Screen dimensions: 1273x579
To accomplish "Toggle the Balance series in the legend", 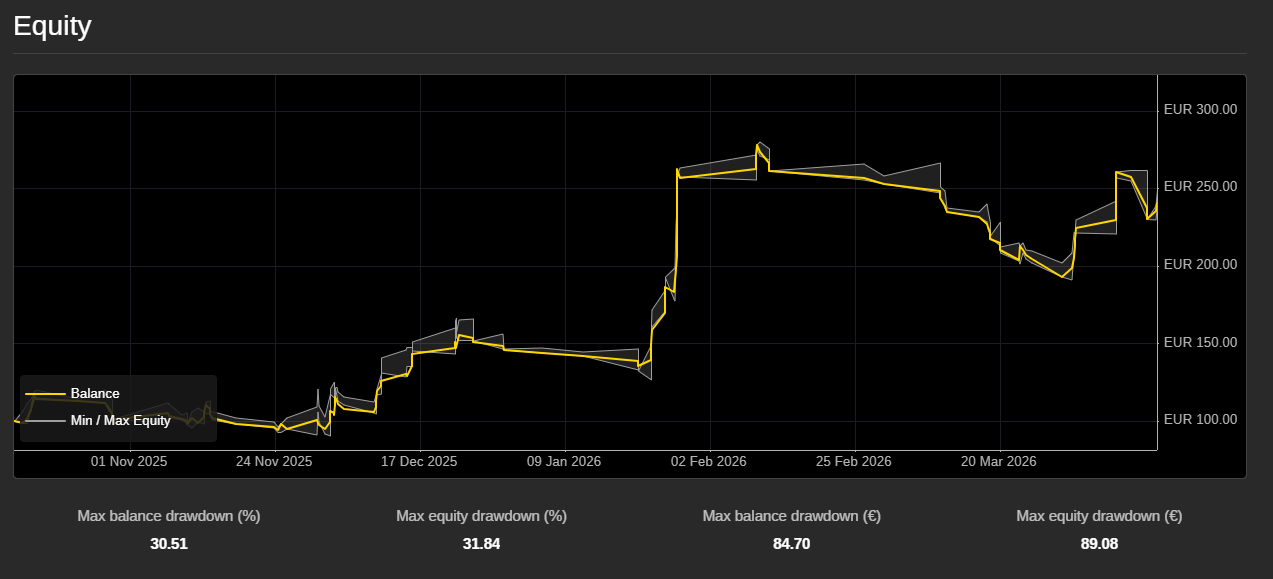I will [x=94, y=393].
